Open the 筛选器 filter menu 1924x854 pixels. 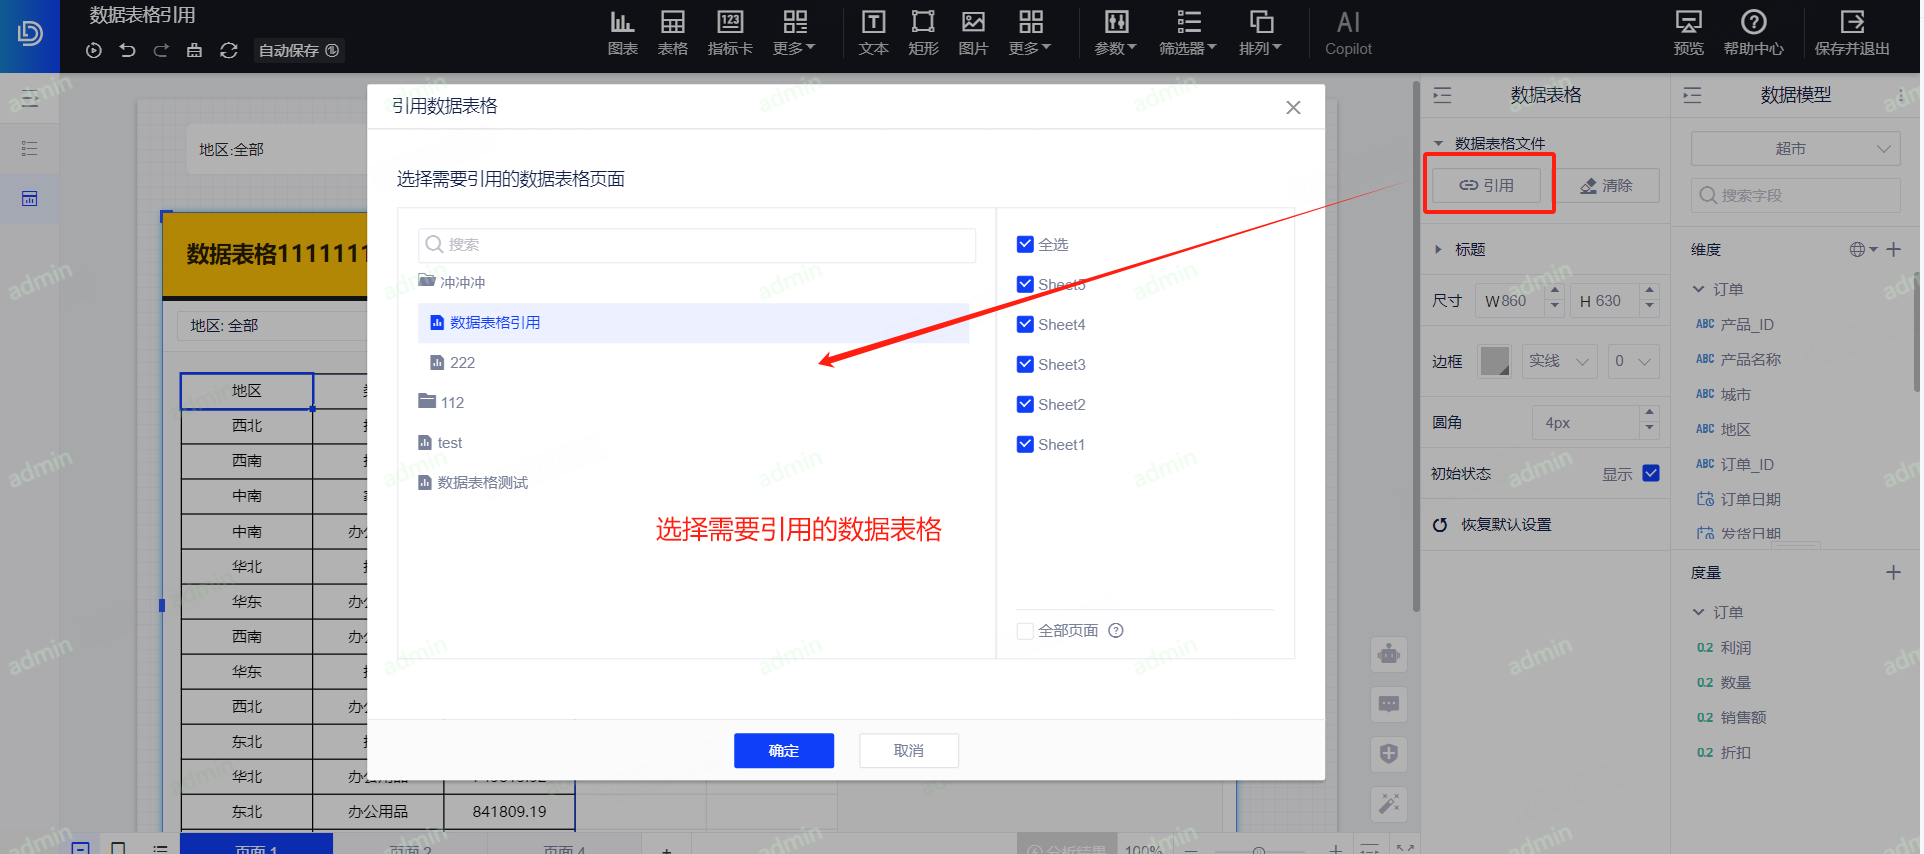click(x=1187, y=32)
